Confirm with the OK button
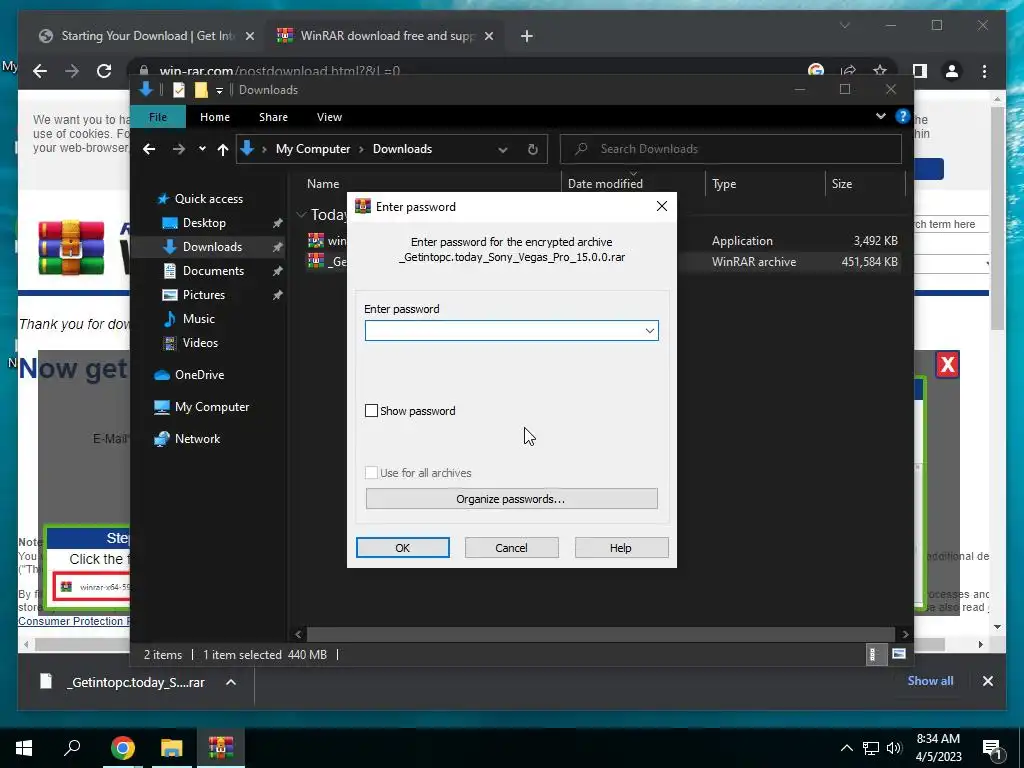The width and height of the screenshot is (1024, 768). (402, 548)
